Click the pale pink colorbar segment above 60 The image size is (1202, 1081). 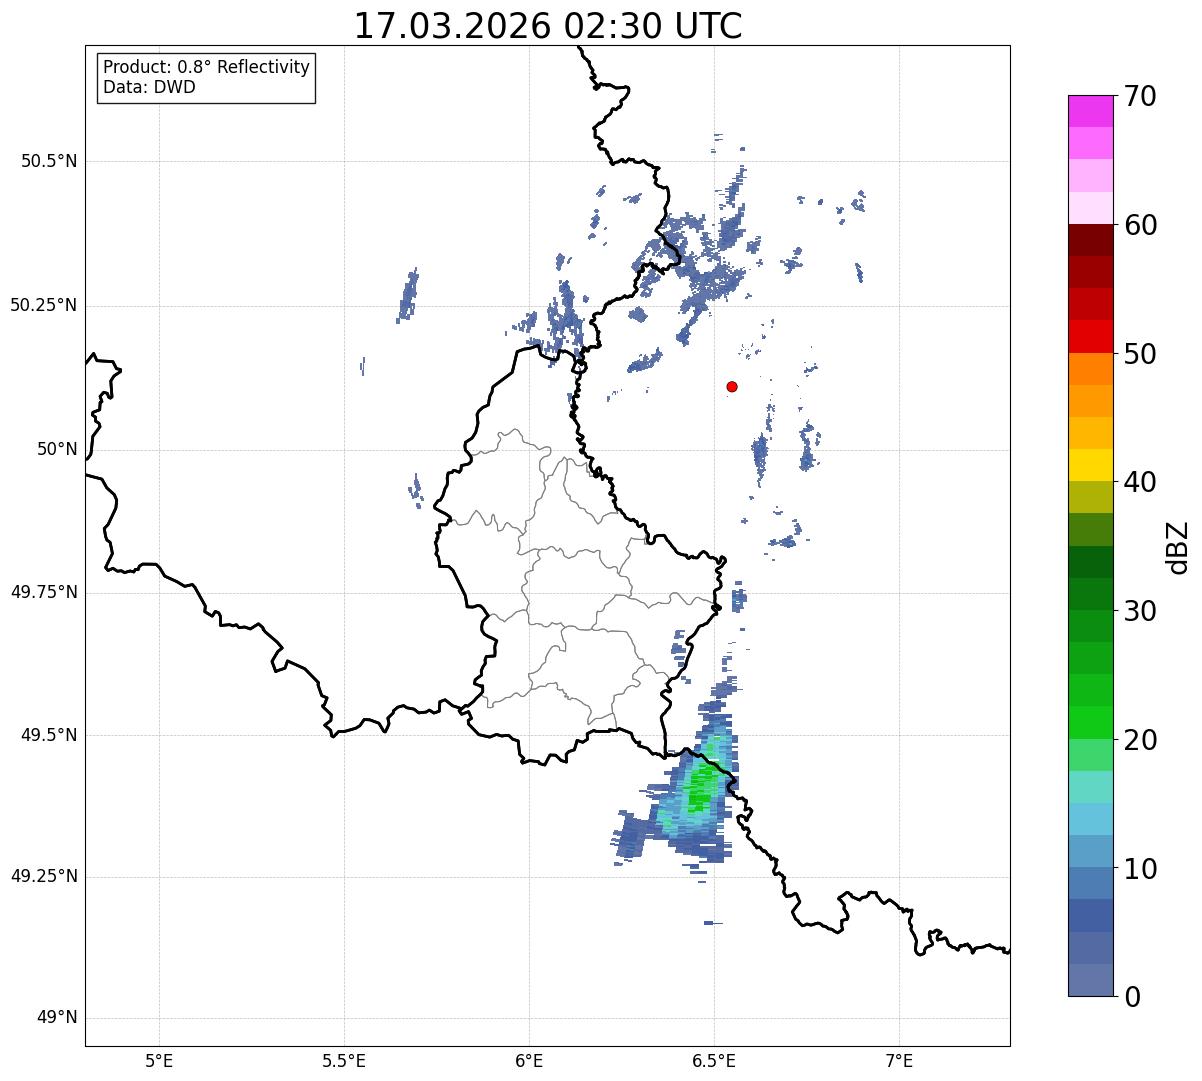(x=1090, y=208)
